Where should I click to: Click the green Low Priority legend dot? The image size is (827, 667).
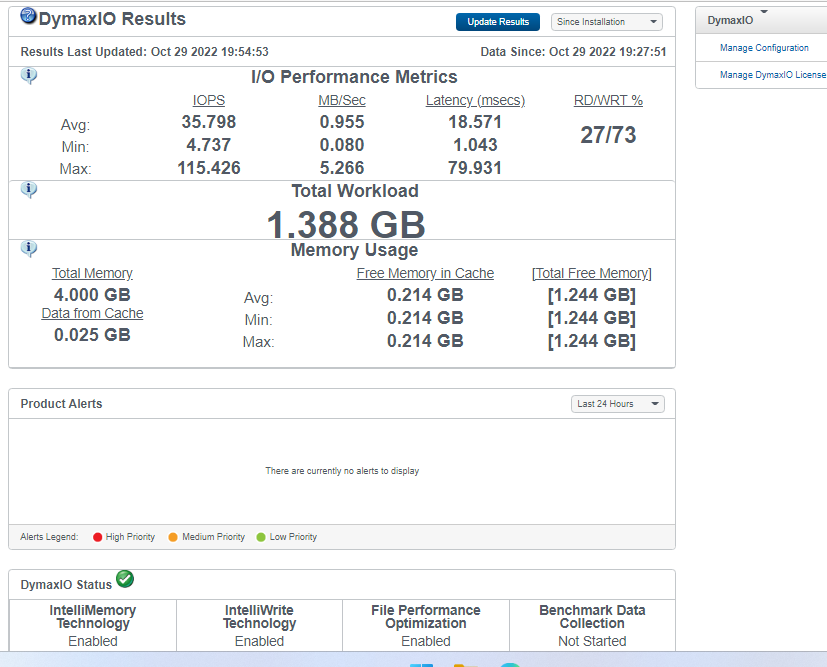pyautogui.click(x=261, y=537)
